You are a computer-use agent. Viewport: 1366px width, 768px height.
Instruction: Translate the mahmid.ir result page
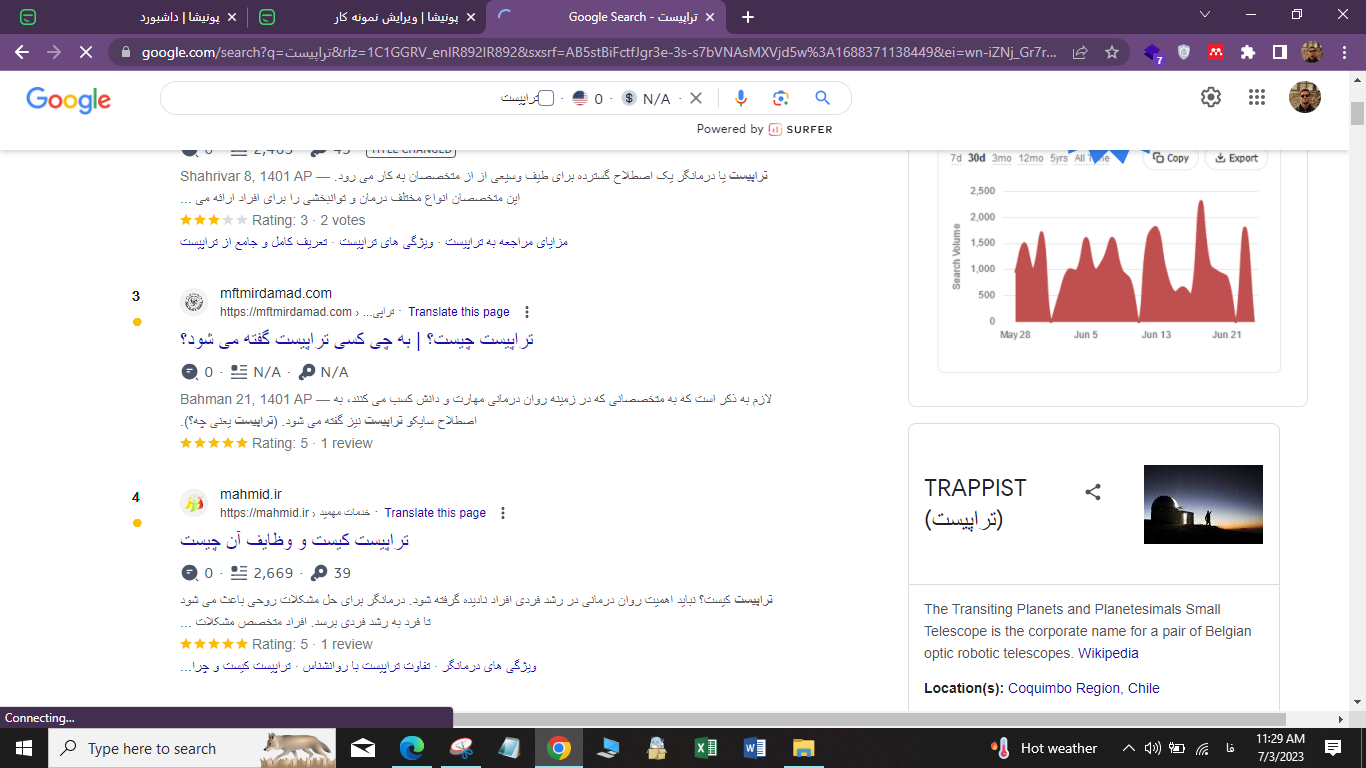tap(435, 513)
